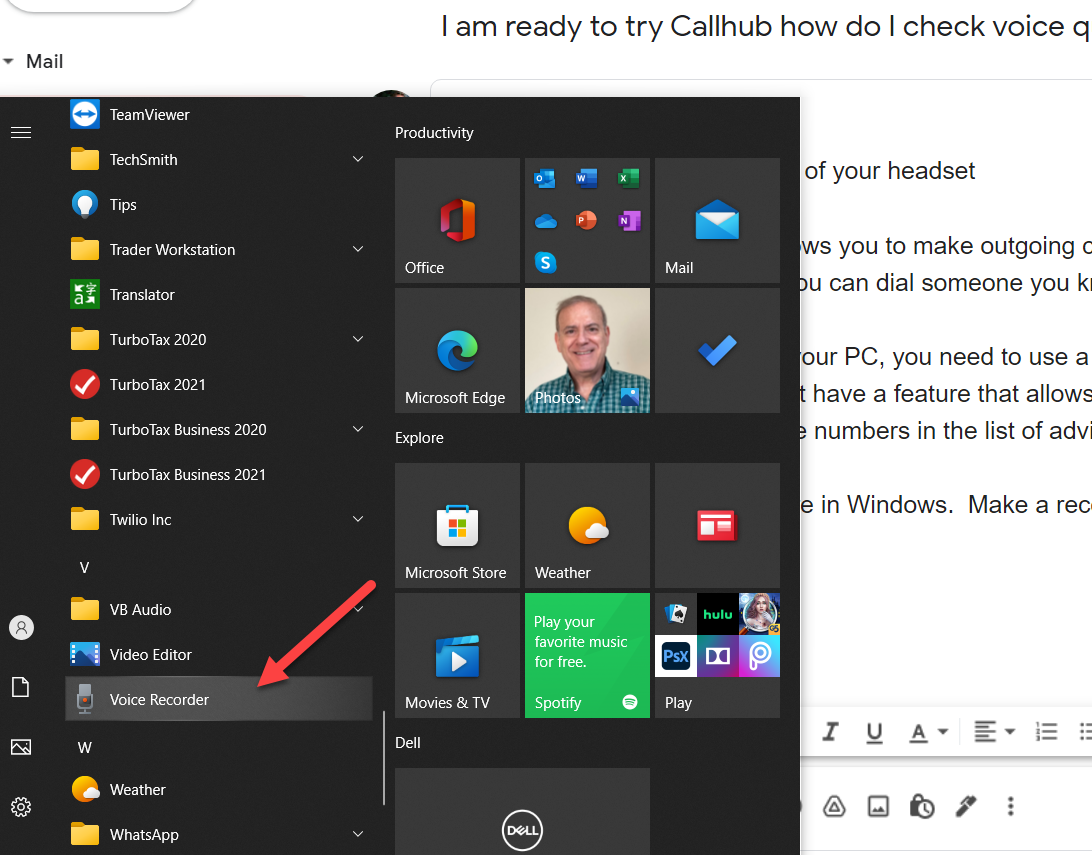Open the Tips app
1092x855 pixels.
click(219, 205)
